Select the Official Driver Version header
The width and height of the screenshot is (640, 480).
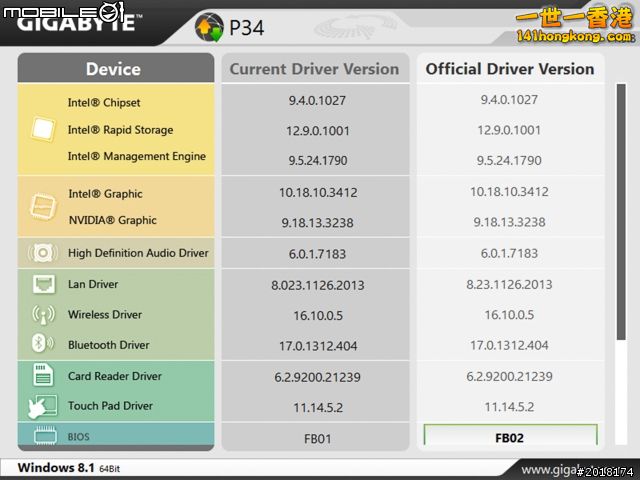click(510, 69)
